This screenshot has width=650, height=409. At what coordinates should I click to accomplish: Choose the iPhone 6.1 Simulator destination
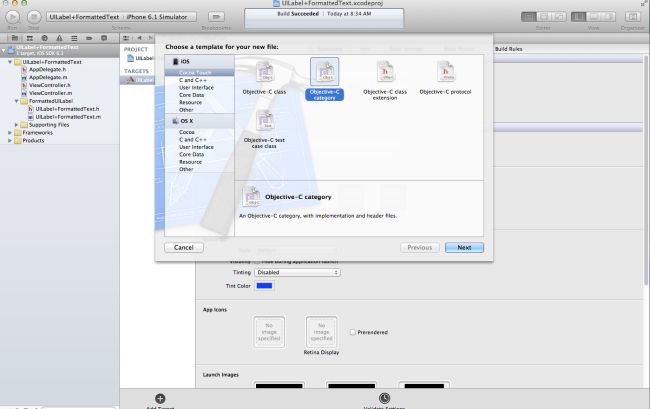point(157,17)
